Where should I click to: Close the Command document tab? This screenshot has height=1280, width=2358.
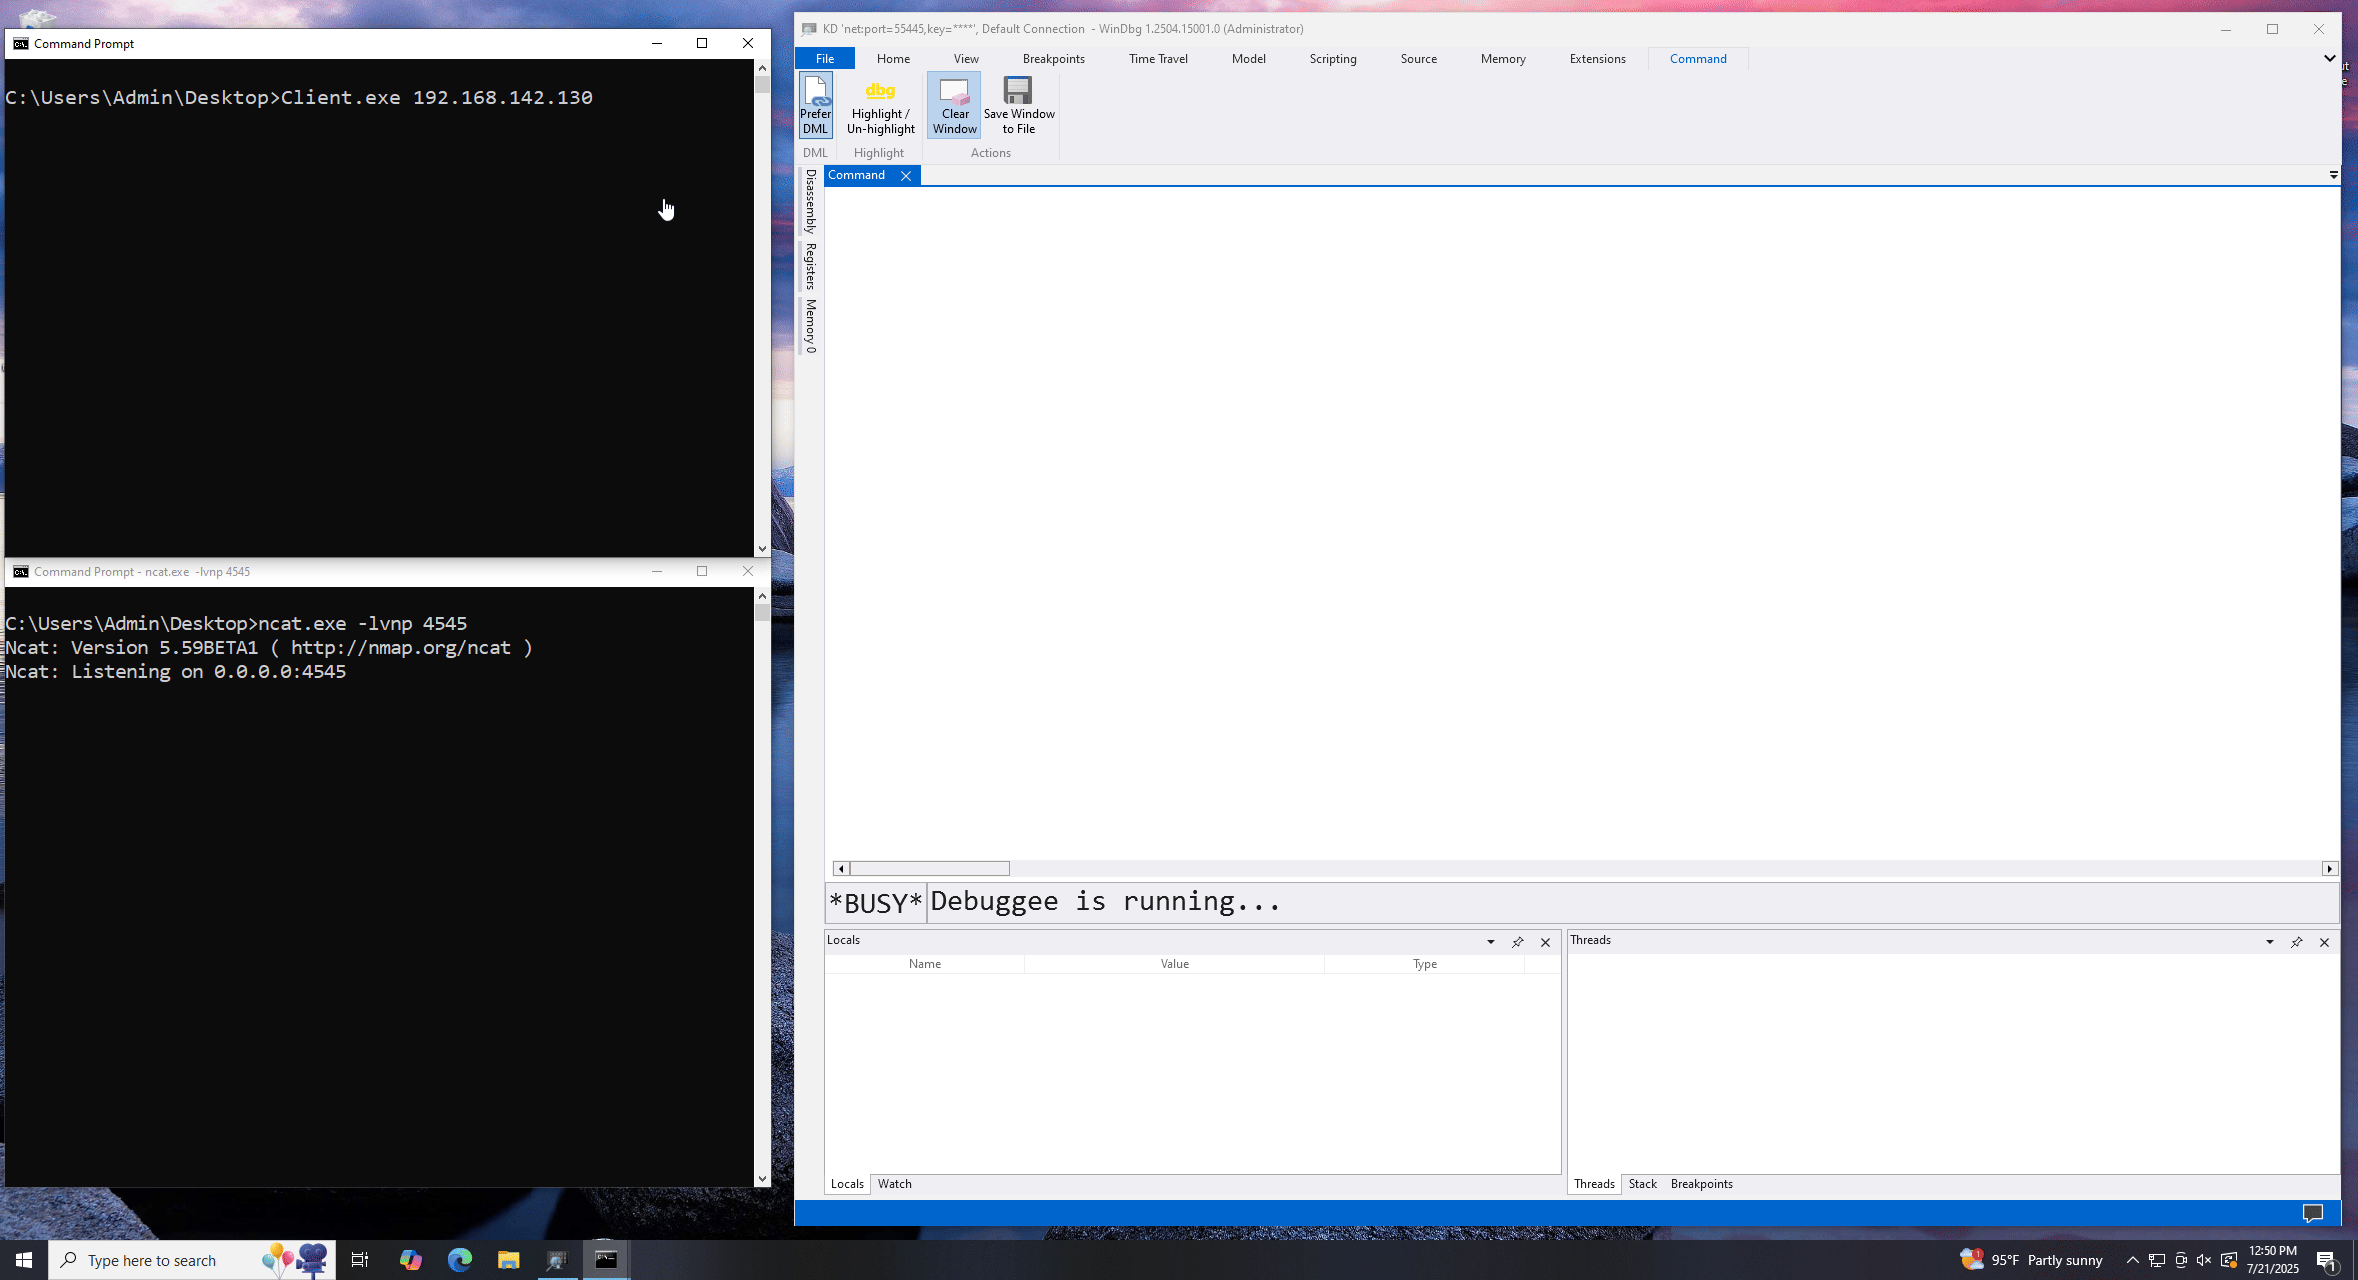pyautogui.click(x=906, y=176)
